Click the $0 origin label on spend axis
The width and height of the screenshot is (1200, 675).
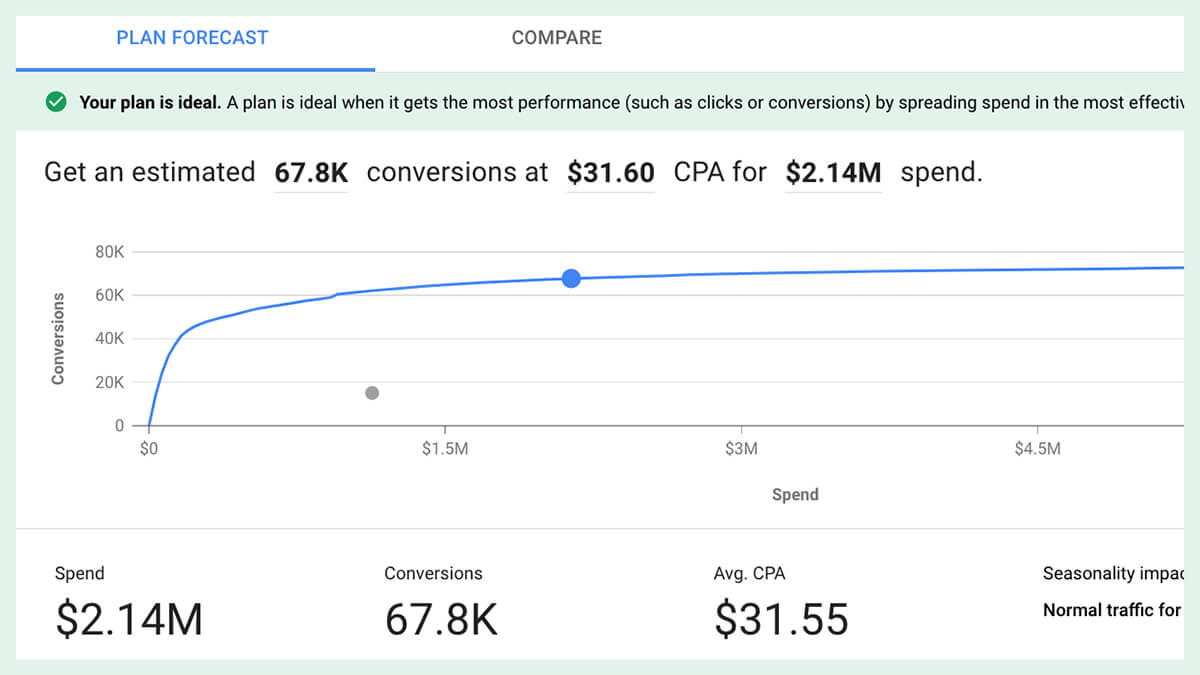pyautogui.click(x=150, y=448)
